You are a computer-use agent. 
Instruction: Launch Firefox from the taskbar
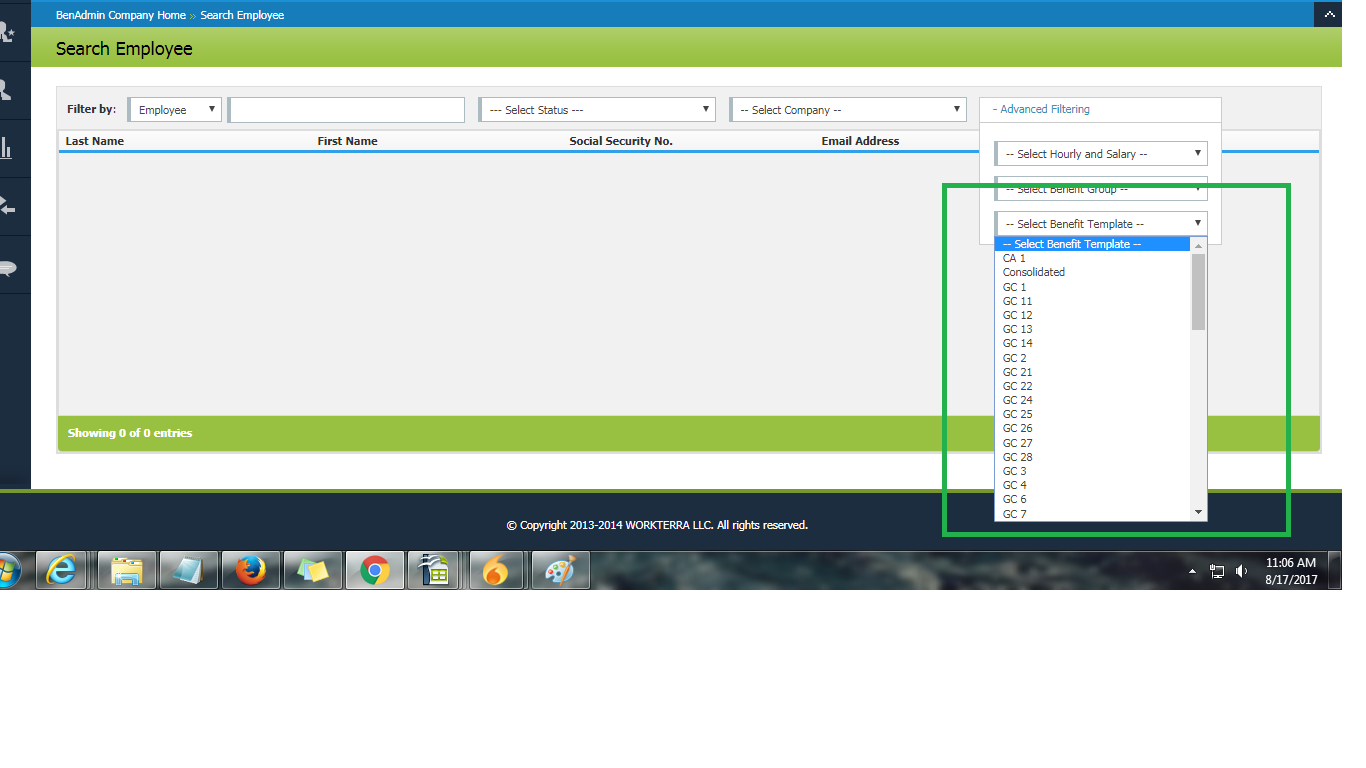251,570
